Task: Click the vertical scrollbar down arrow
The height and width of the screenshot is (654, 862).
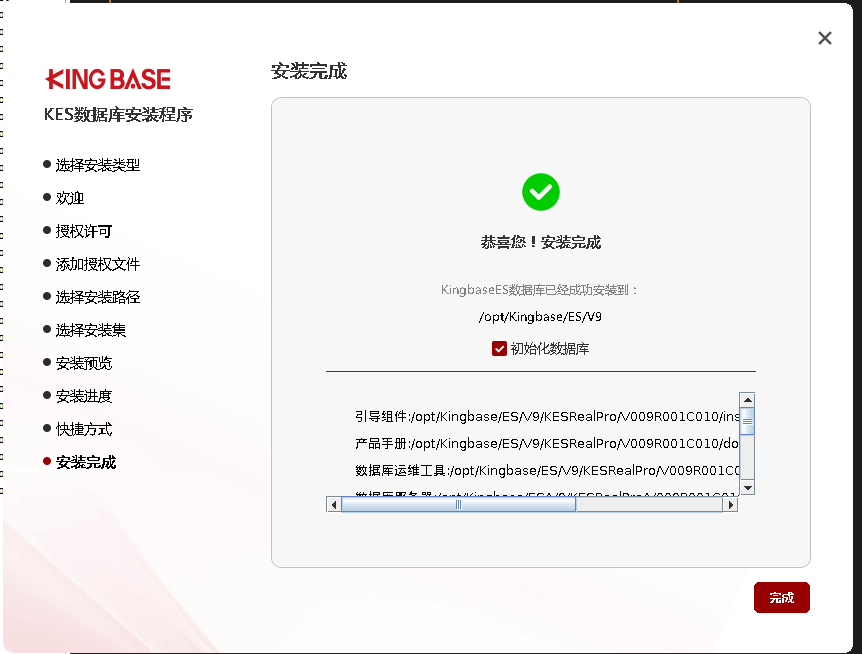Action: click(747, 487)
